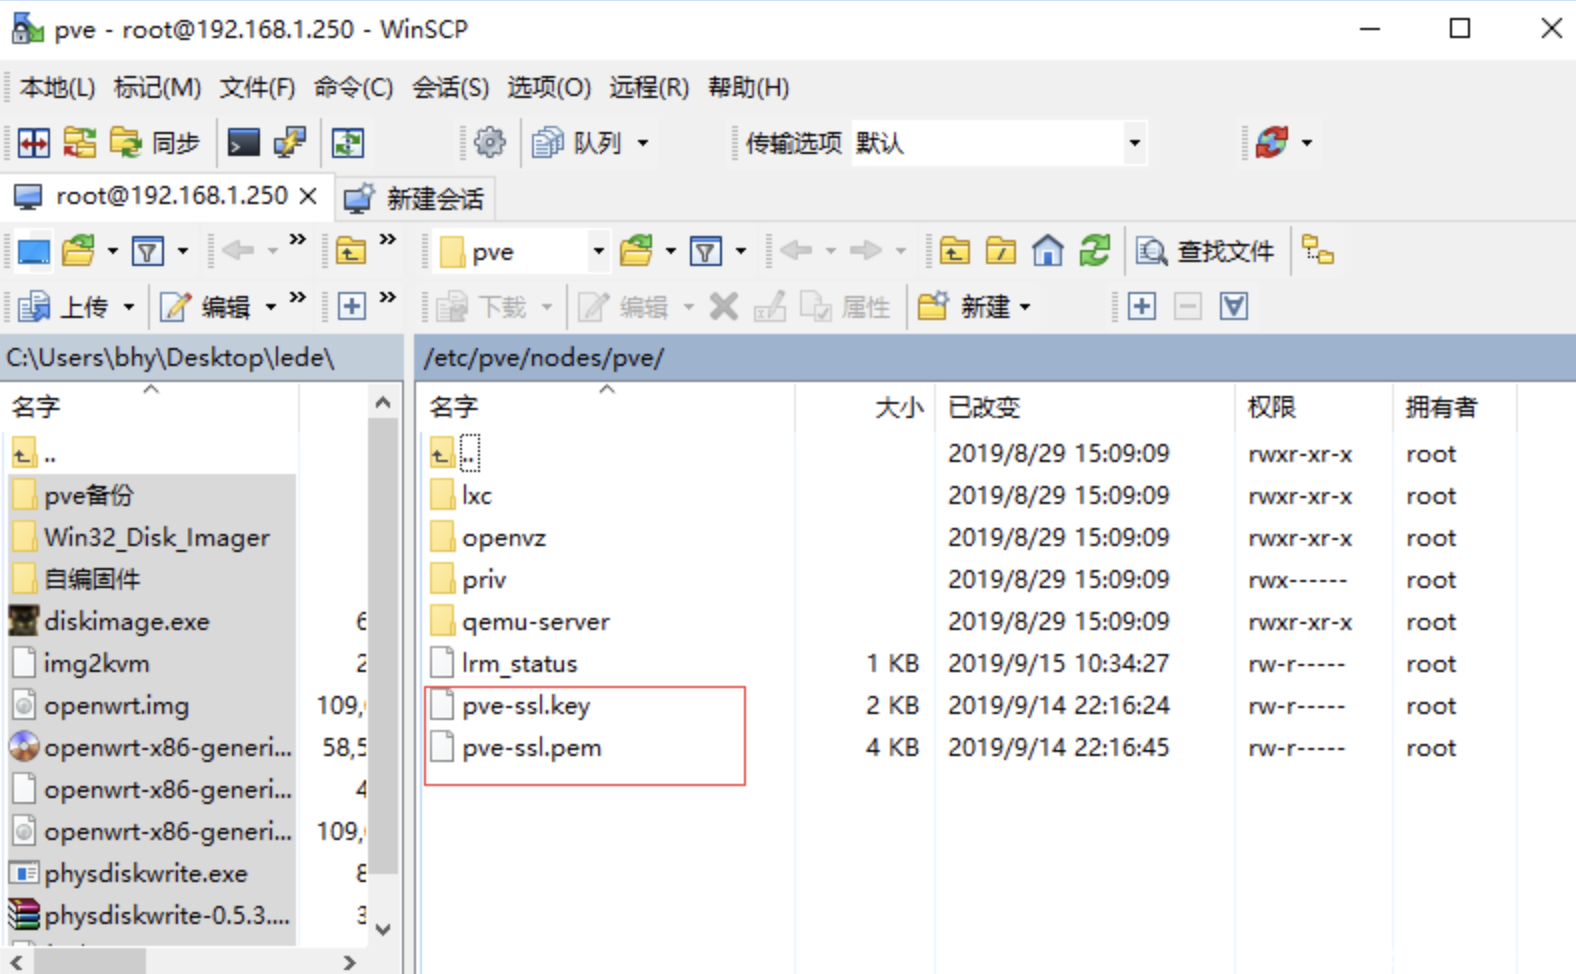This screenshot has height=974, width=1576.
Task: Select the pve-ssl.key file
Action: click(x=526, y=706)
